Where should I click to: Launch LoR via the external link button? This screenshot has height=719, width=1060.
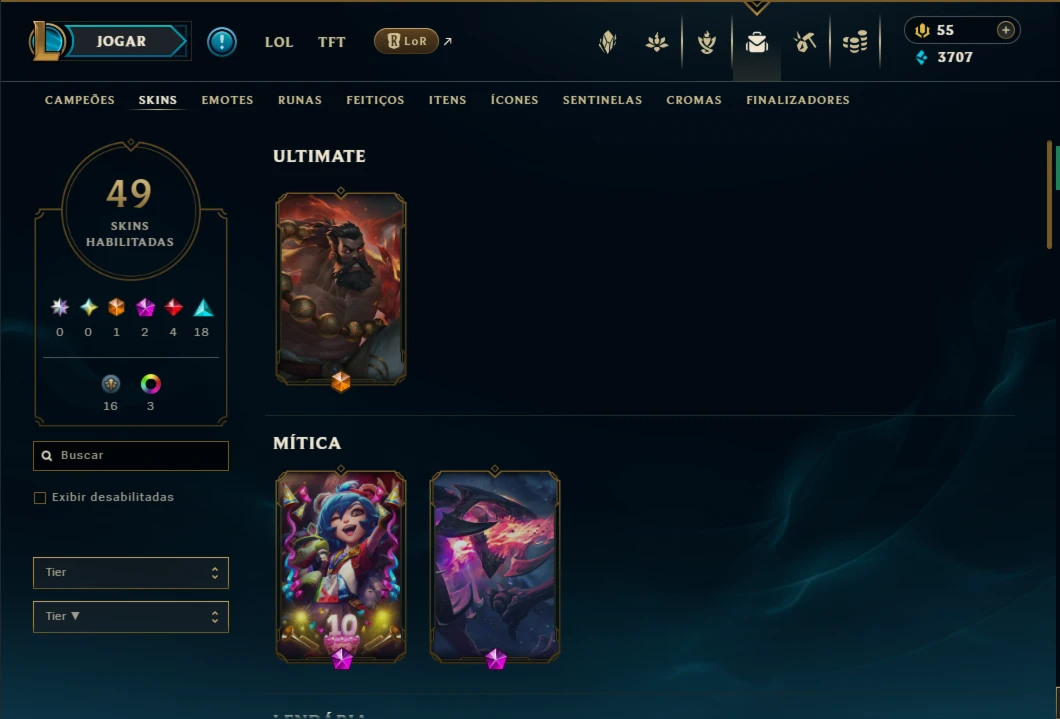tap(406, 41)
